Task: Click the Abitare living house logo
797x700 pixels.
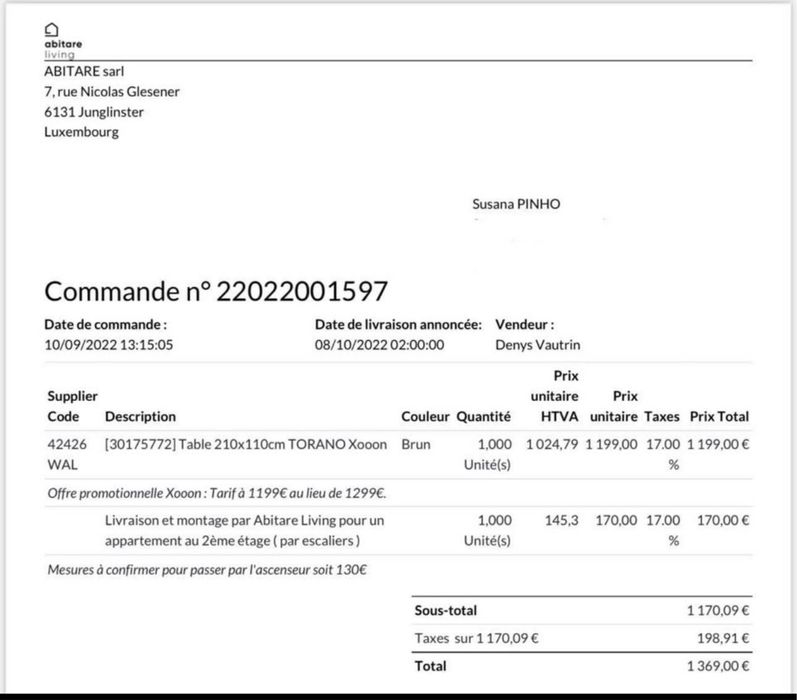Action: [x=63, y=41]
